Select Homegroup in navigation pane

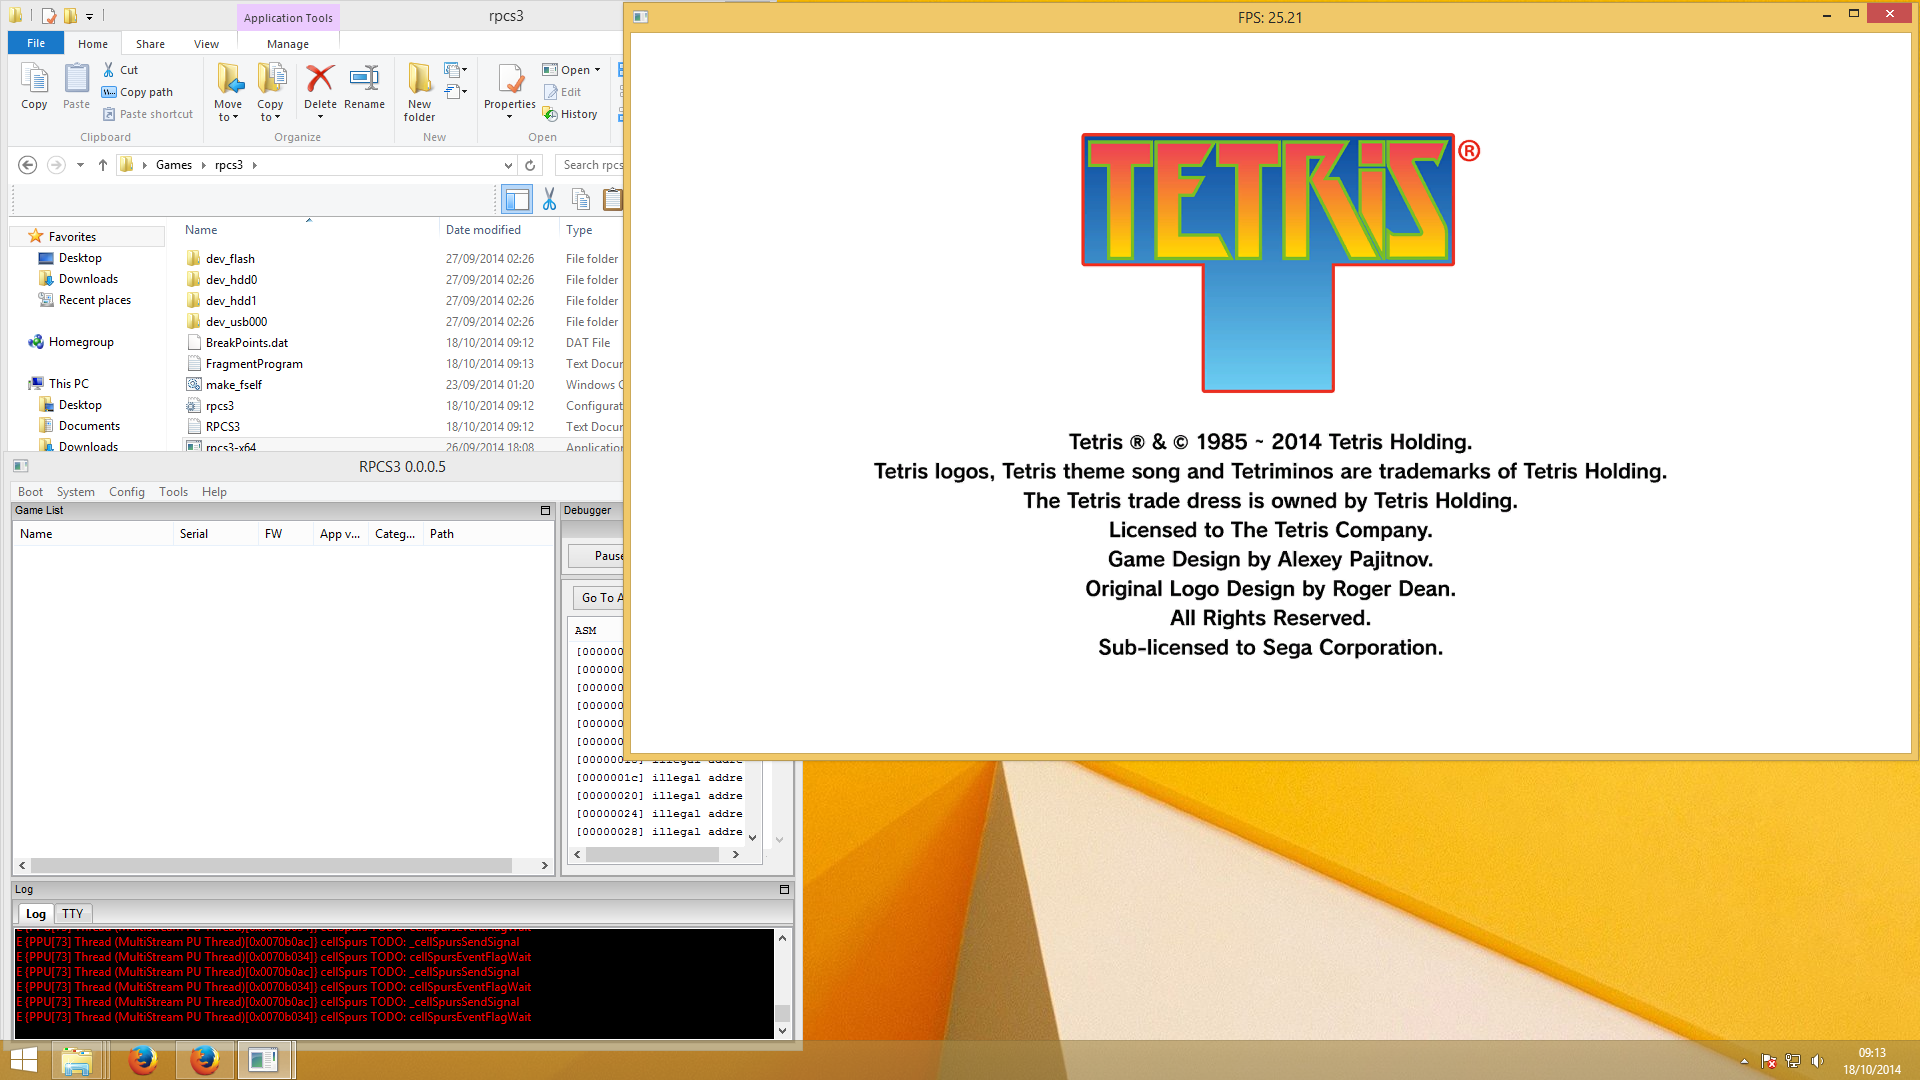coord(80,342)
